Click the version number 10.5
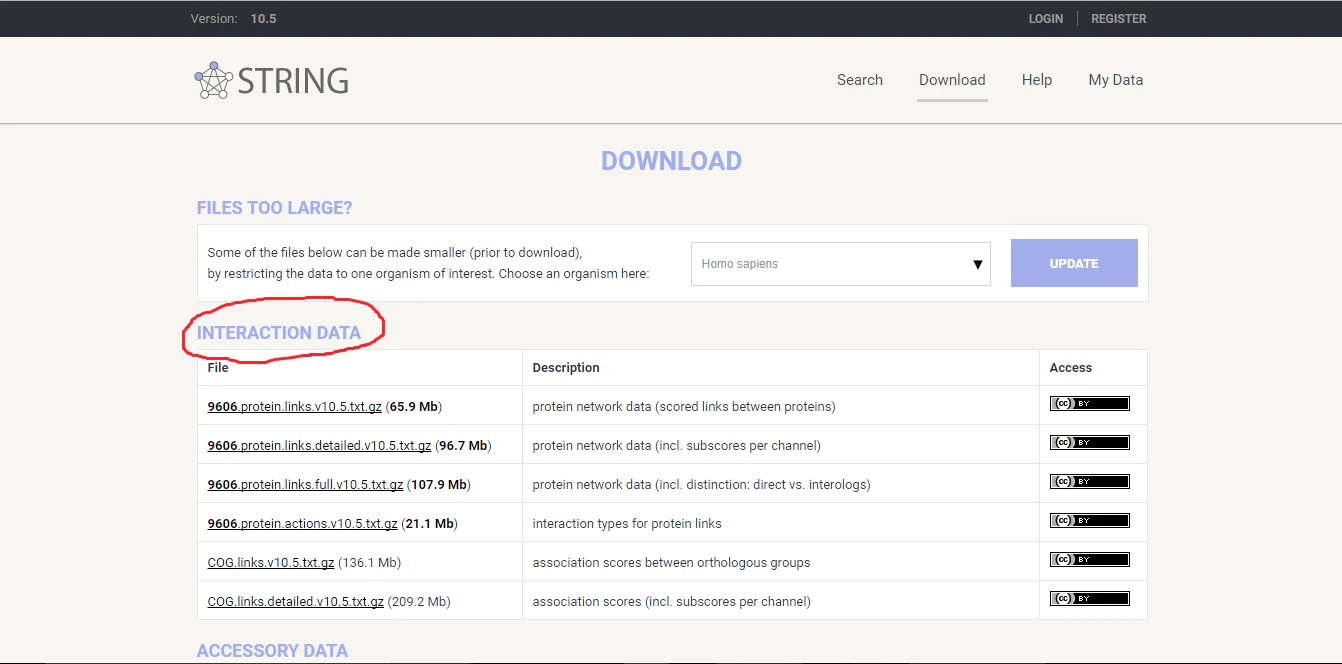1342x664 pixels. [x=263, y=19]
